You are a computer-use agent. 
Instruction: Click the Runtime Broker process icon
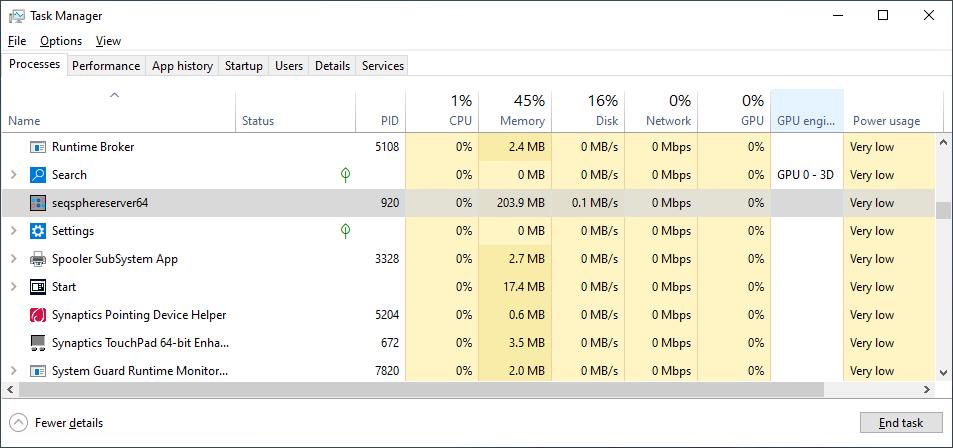point(38,147)
